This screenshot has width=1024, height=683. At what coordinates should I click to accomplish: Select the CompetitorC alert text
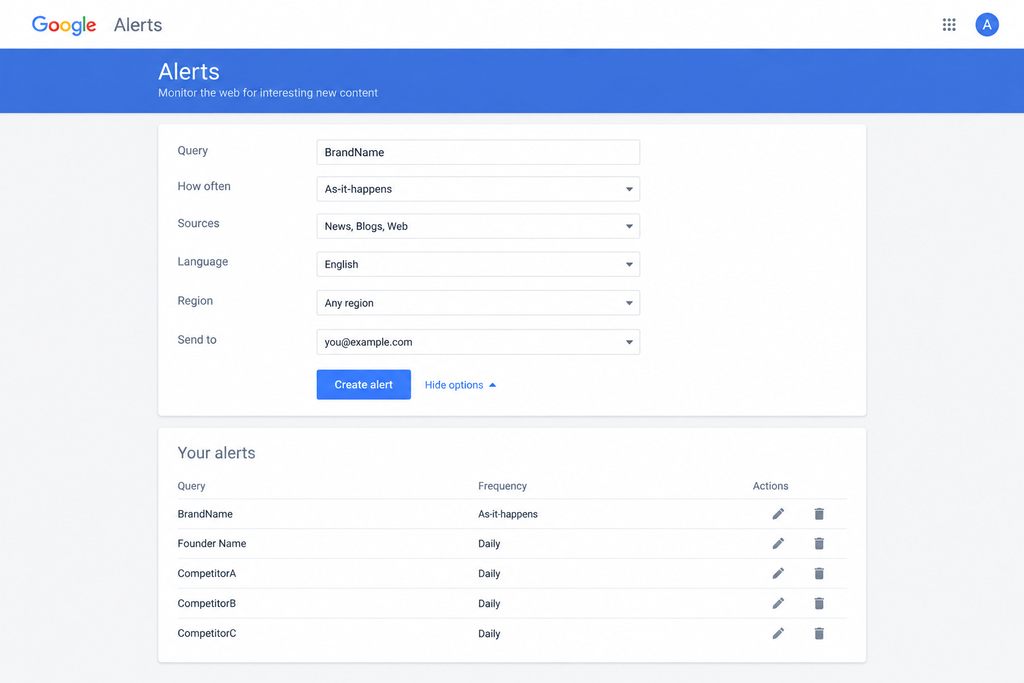click(x=207, y=633)
